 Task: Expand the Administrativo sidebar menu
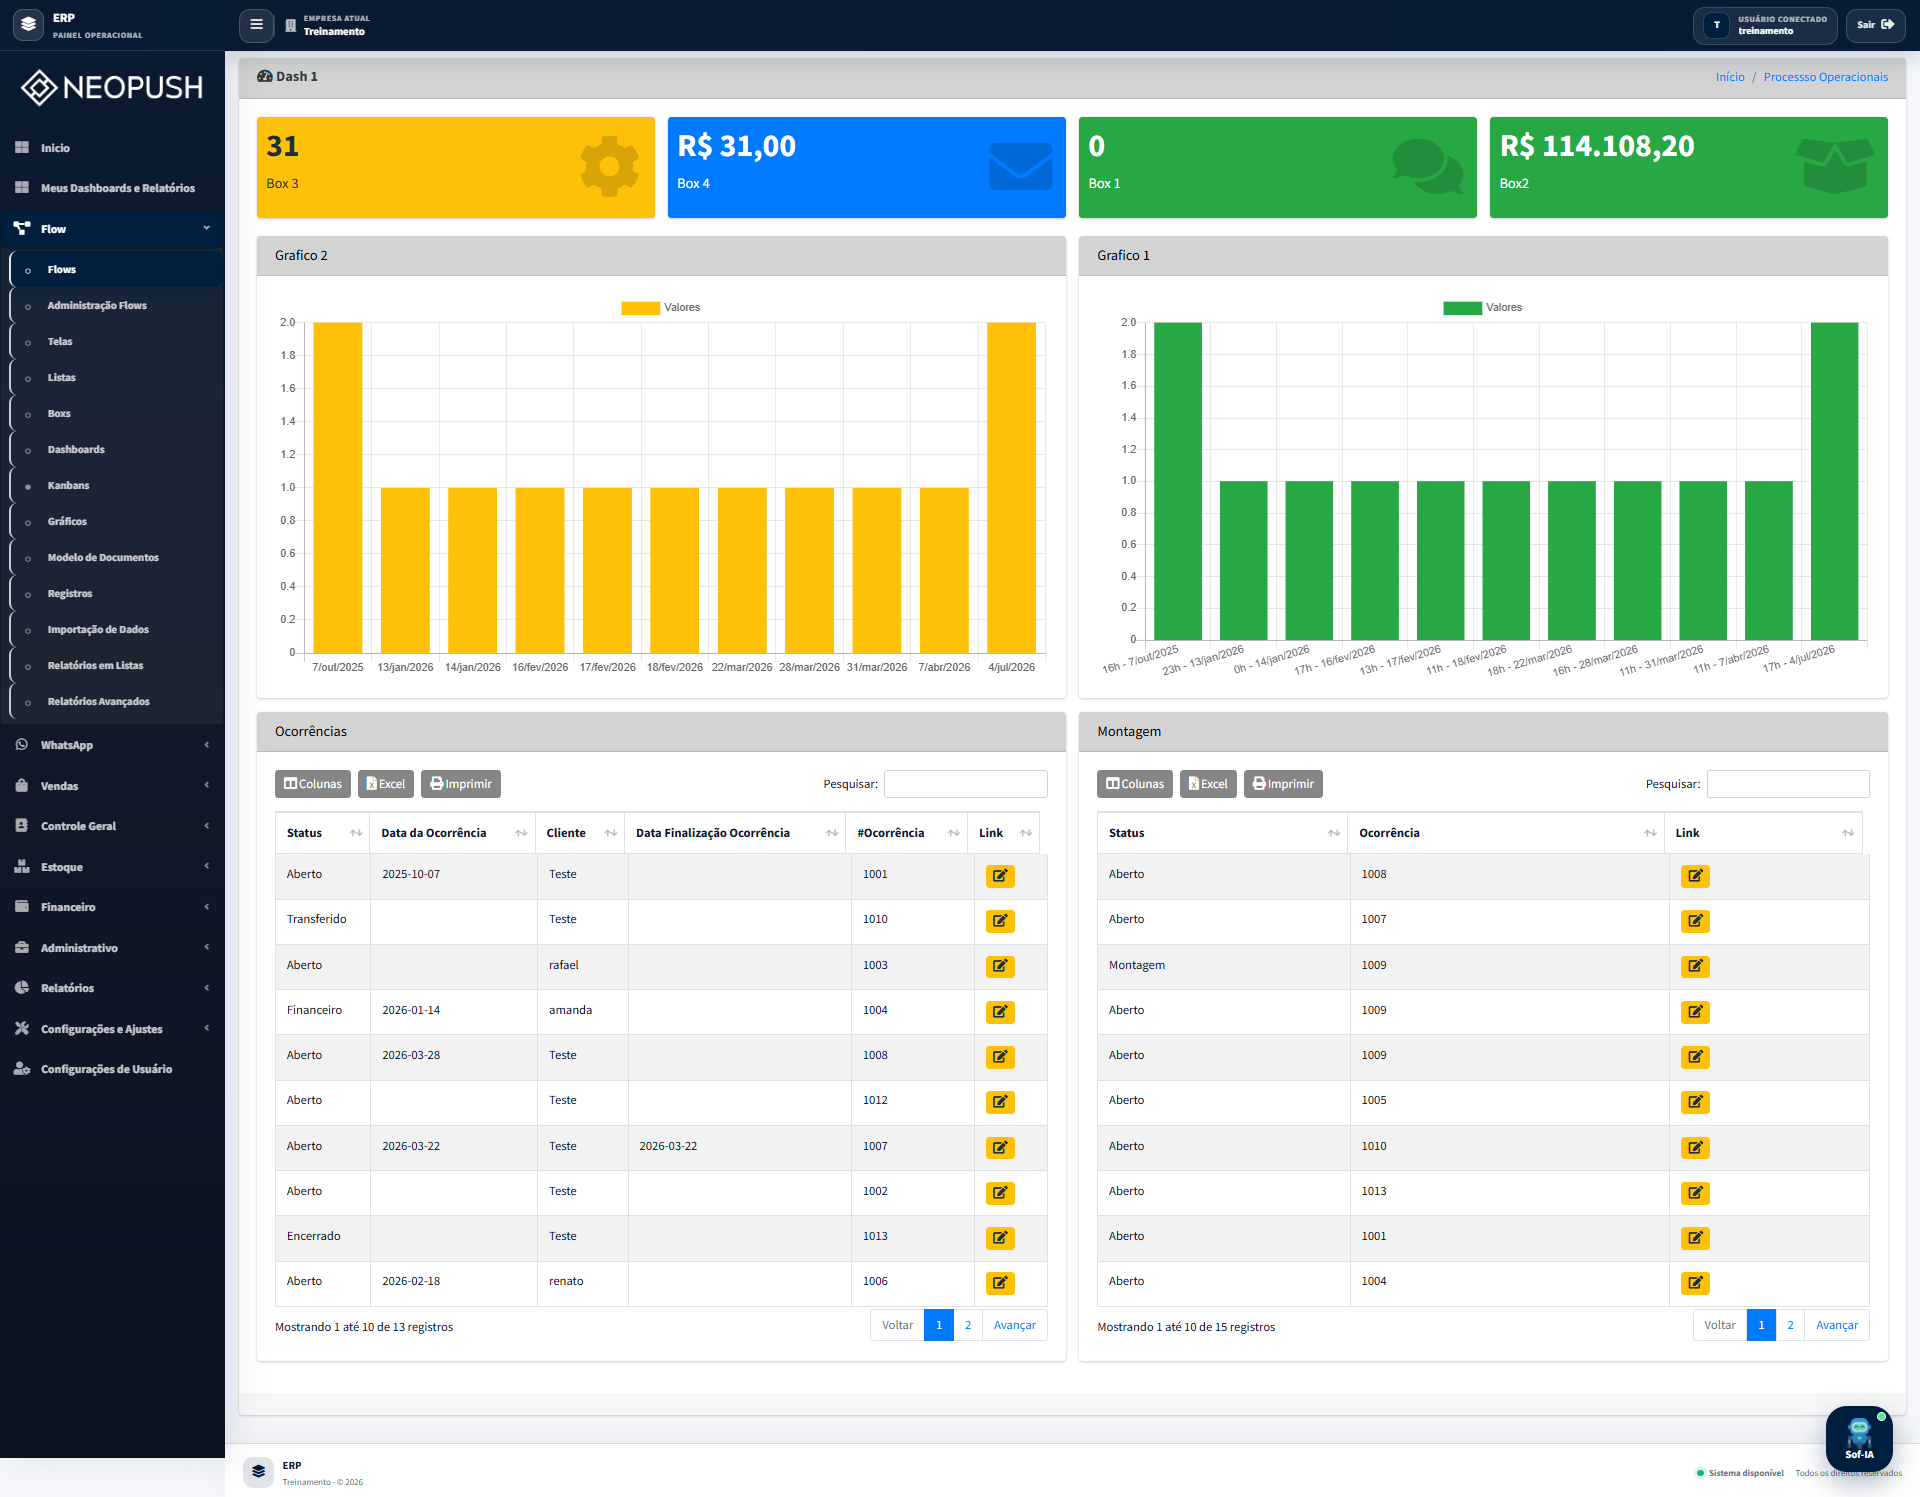tap(112, 948)
